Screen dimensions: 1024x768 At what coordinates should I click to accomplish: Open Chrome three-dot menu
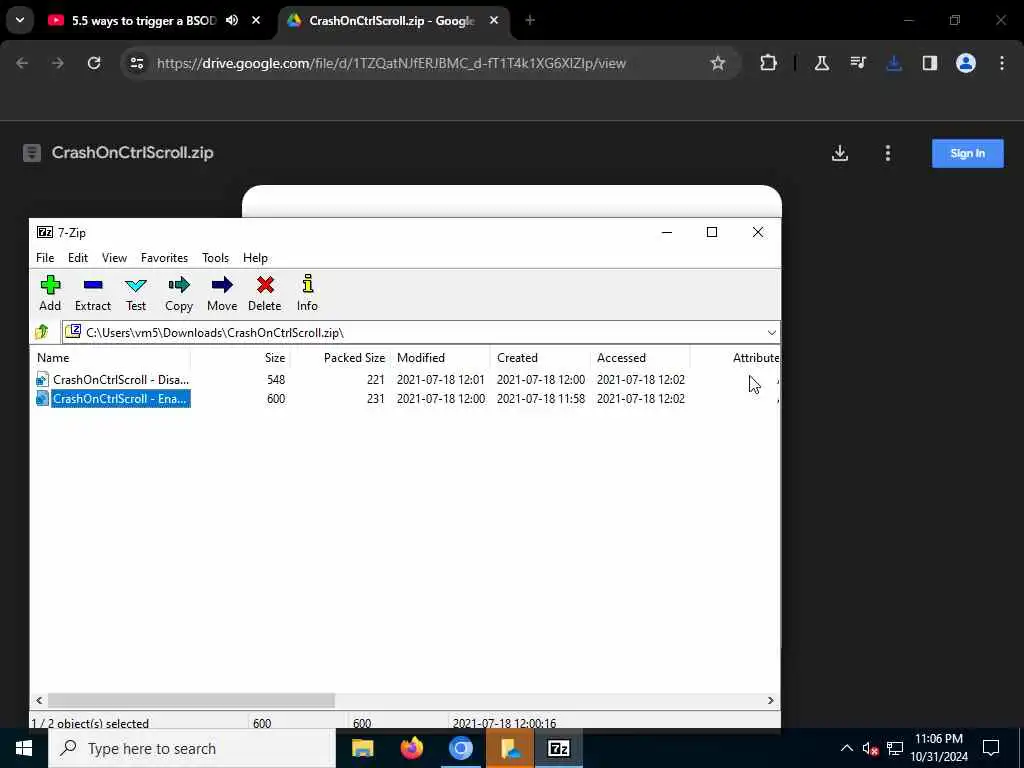1002,63
